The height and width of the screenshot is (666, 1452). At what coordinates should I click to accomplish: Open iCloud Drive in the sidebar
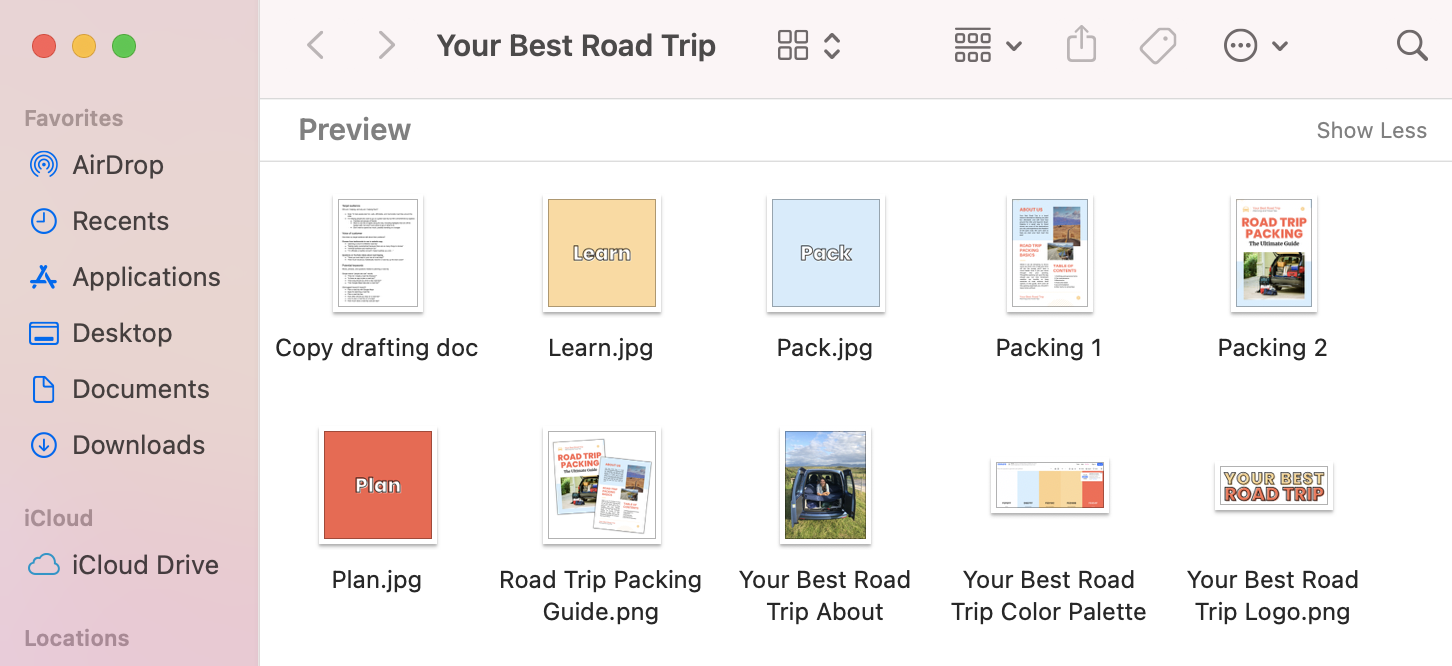pos(145,565)
